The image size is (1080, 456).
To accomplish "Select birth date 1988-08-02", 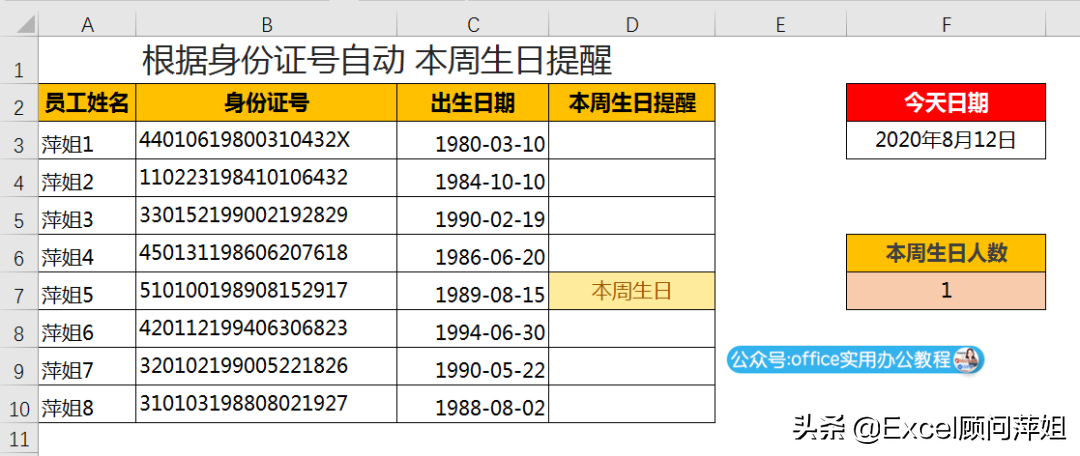I will pos(473,404).
